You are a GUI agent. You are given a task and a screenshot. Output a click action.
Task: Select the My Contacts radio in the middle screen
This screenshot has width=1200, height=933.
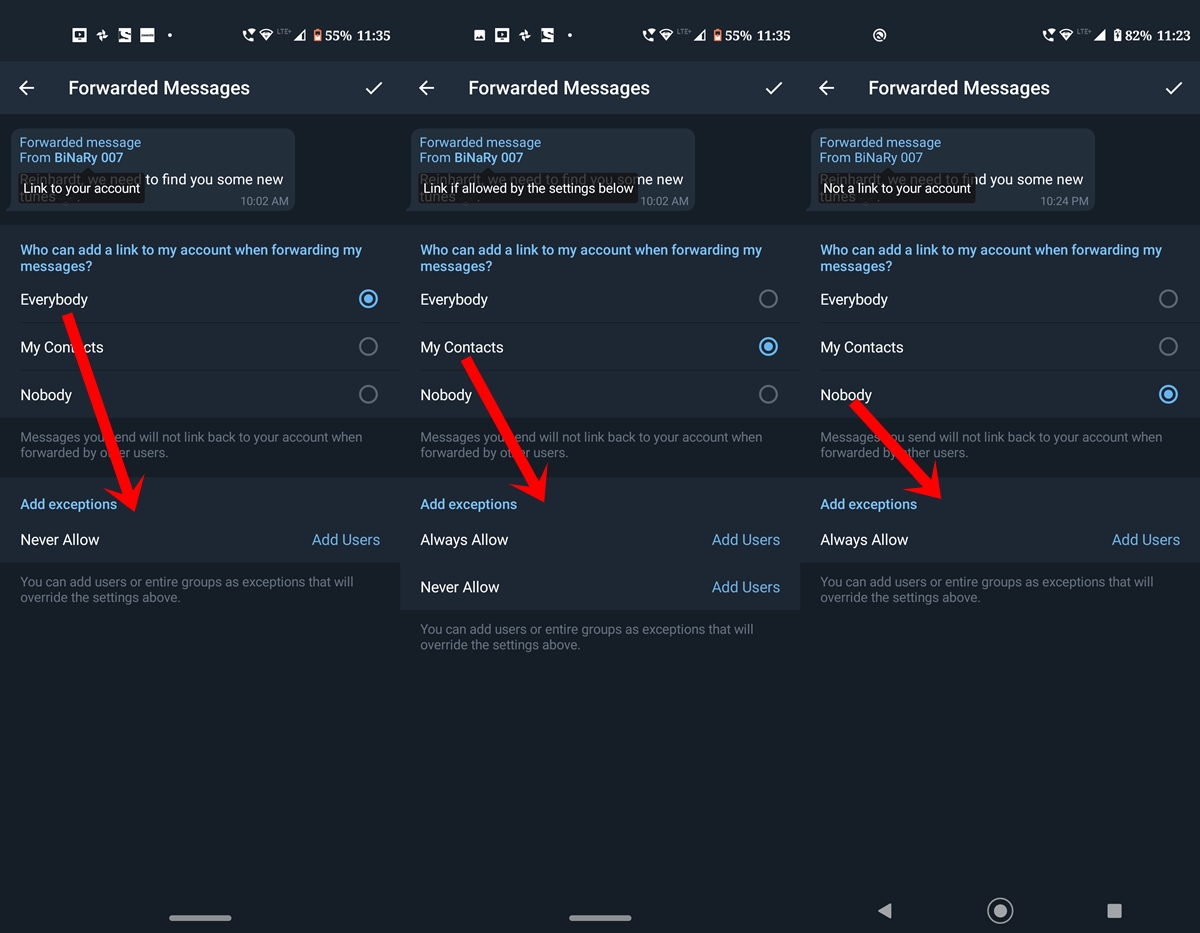click(768, 347)
